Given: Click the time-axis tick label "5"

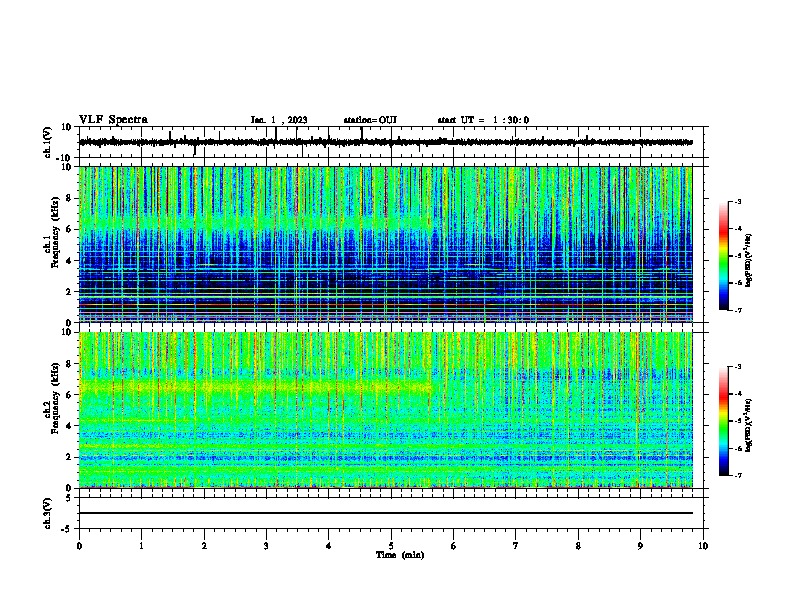Looking at the screenshot, I should [x=391, y=546].
